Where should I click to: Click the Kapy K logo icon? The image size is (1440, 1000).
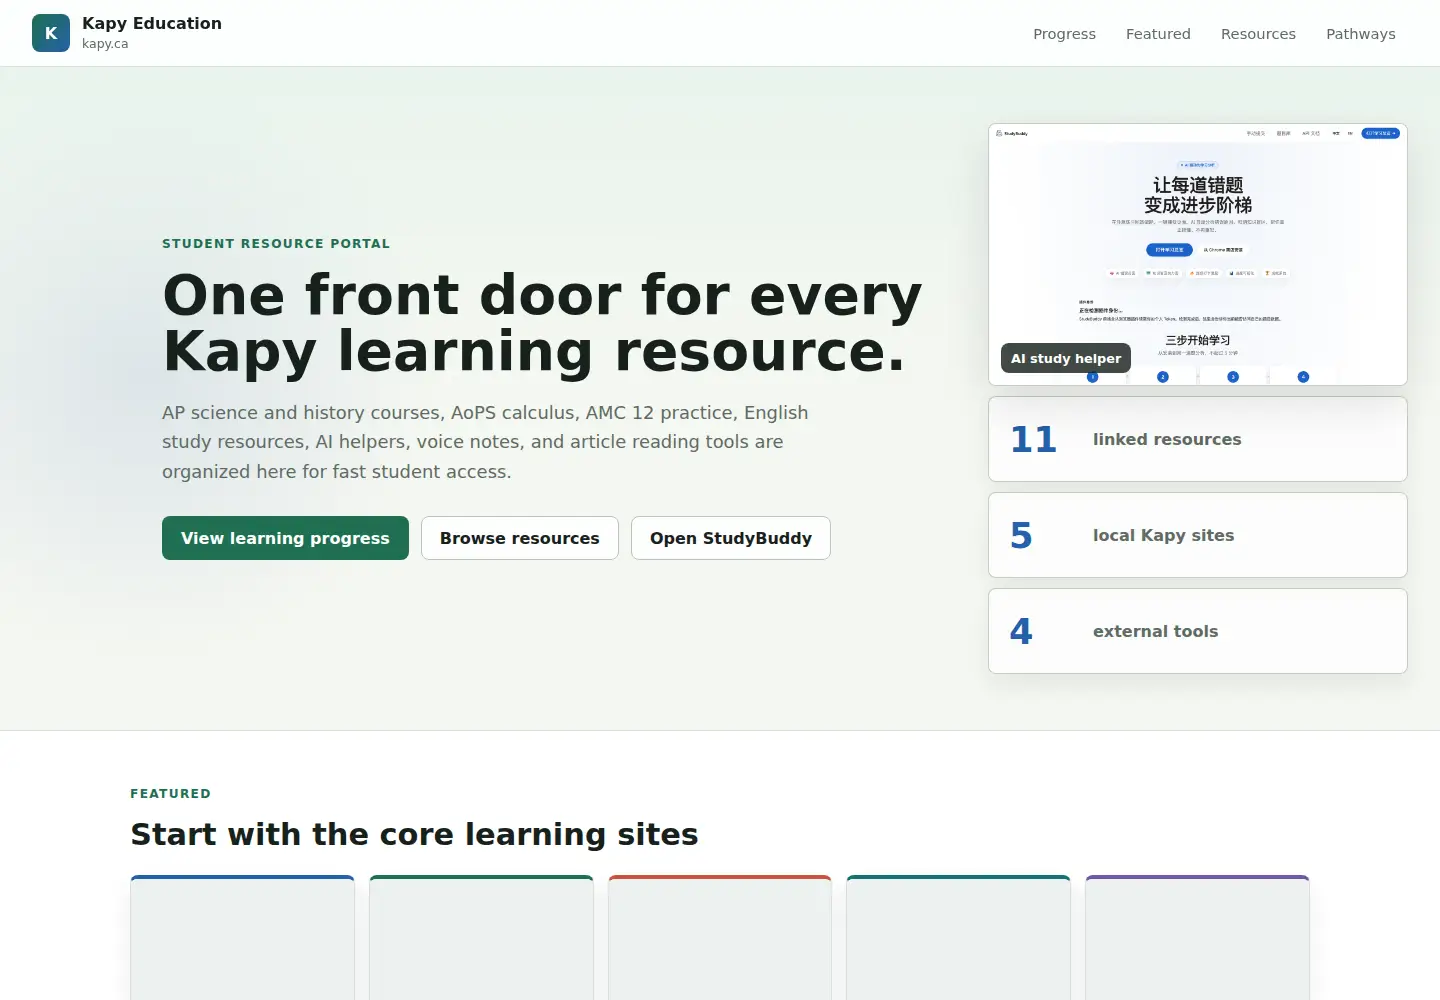click(51, 33)
